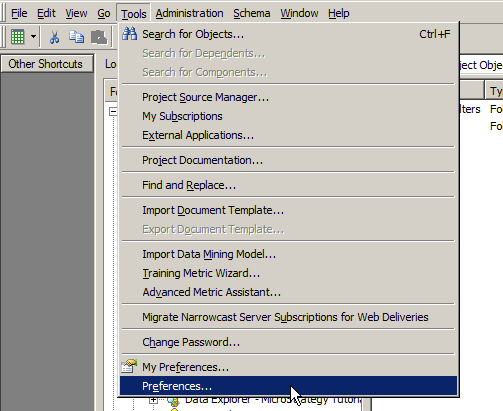Launch the Training Metric Wizard
The image size is (503, 411).
(288, 273)
